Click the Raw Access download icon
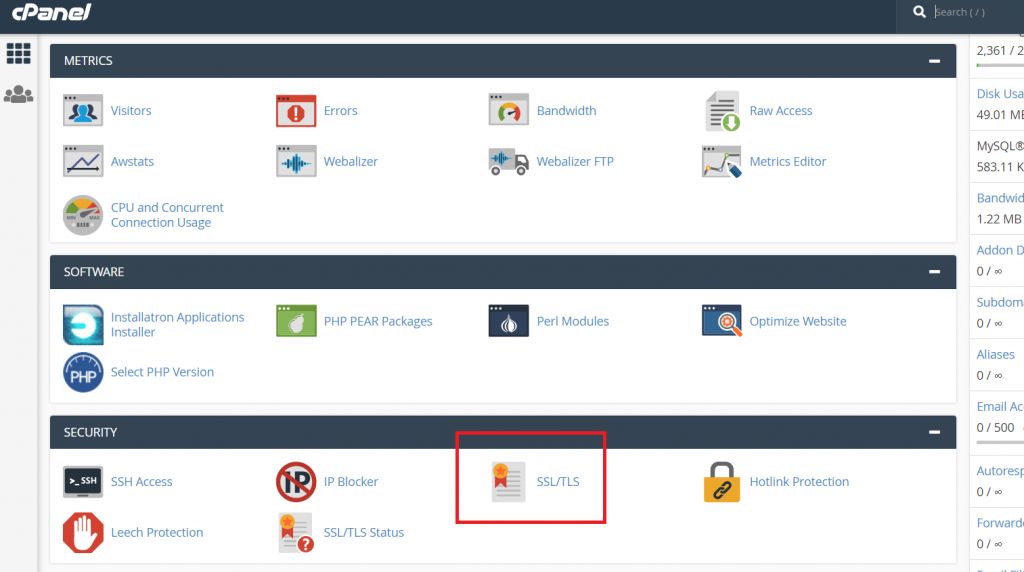This screenshot has height=572, width=1024. (x=722, y=111)
